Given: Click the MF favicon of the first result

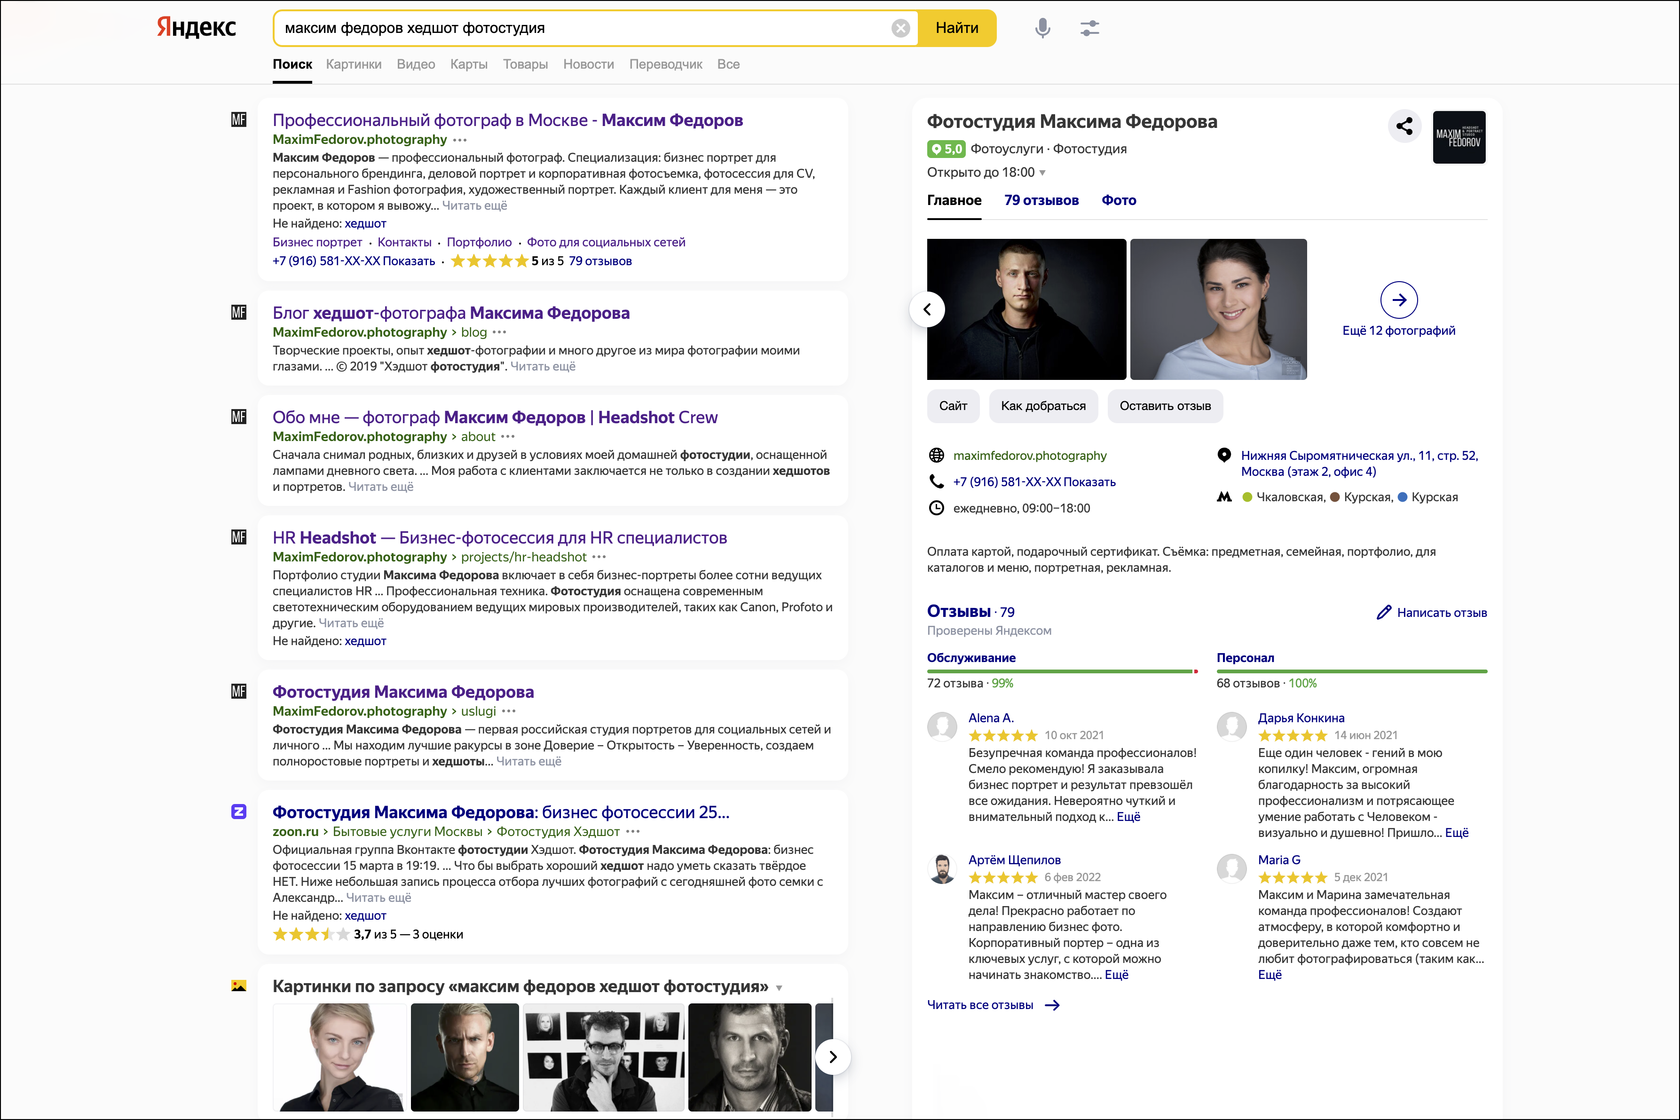Looking at the screenshot, I should (x=239, y=120).
